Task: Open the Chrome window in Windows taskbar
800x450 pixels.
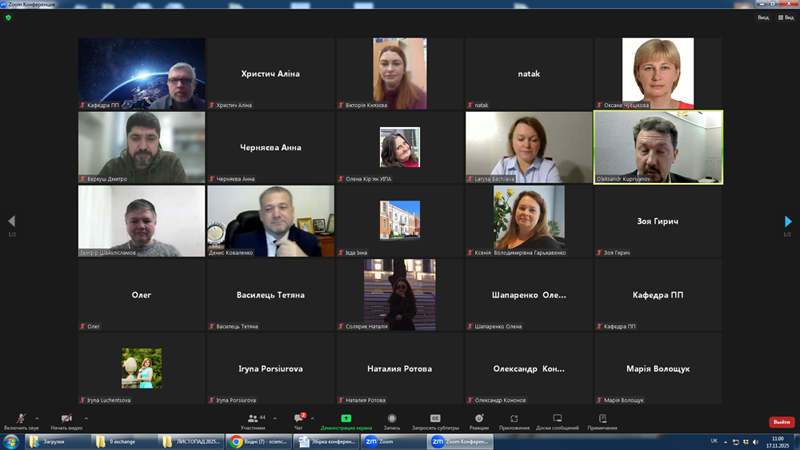Action: pyautogui.click(x=259, y=440)
